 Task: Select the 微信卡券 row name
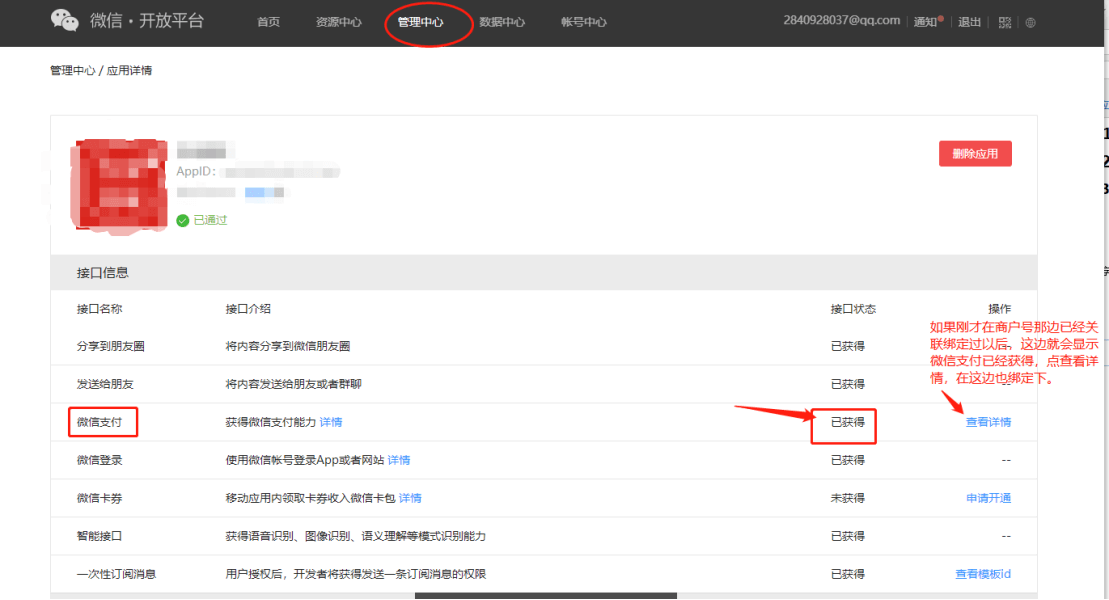tap(99, 498)
